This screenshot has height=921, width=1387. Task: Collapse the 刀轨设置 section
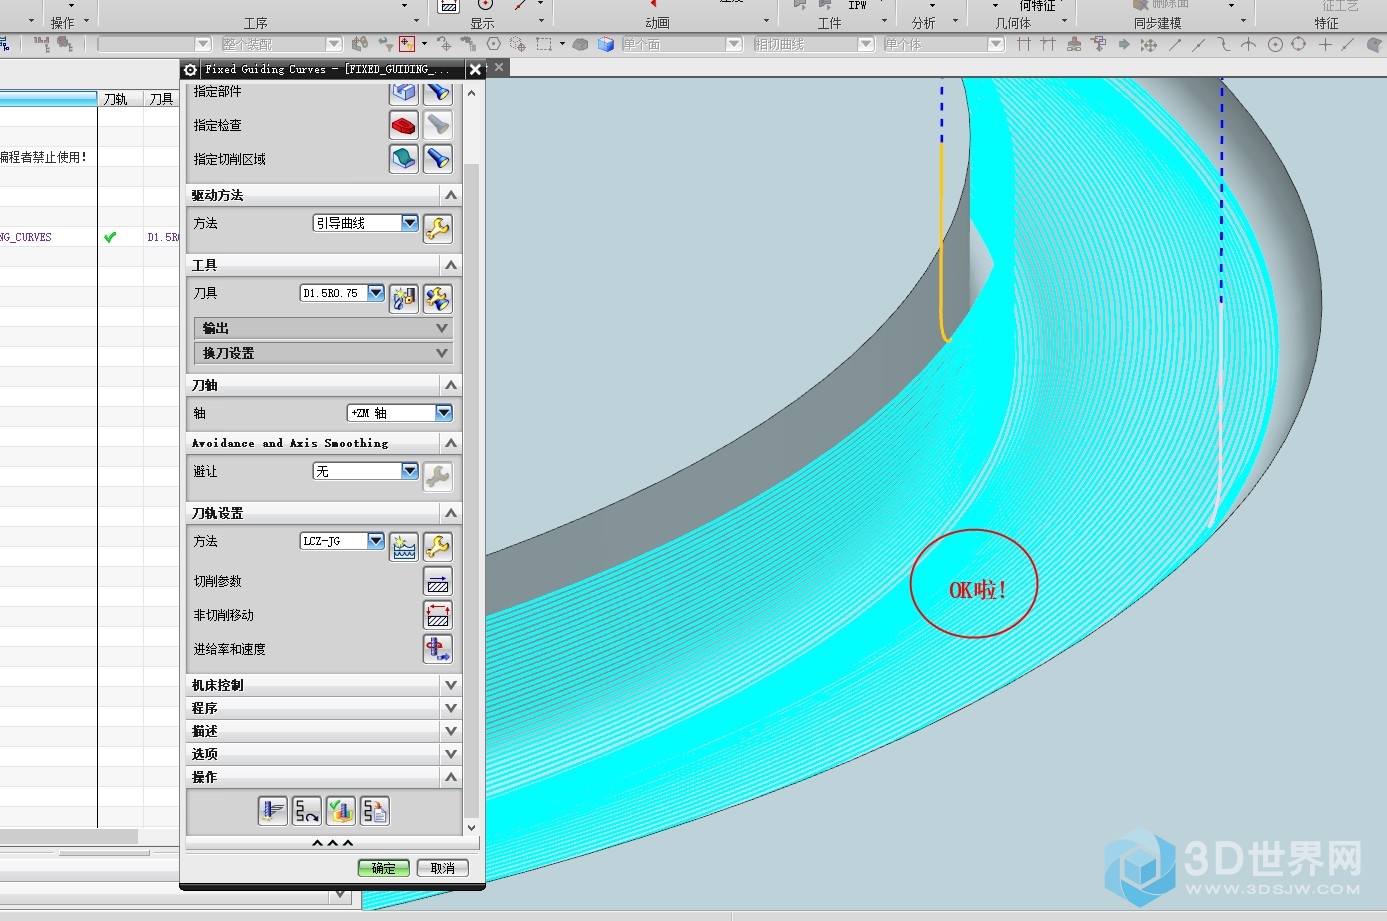[x=451, y=513]
